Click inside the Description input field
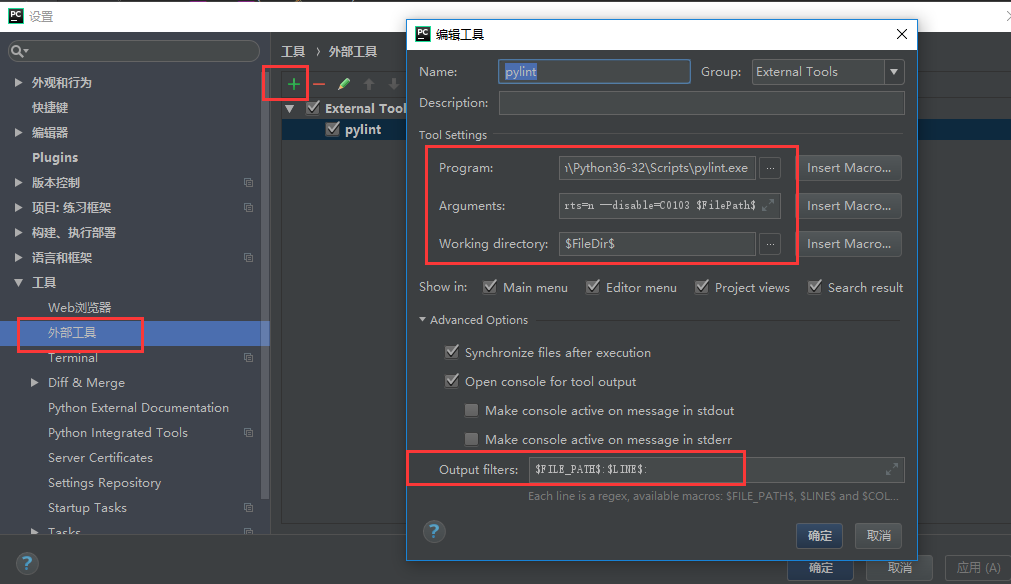The image size is (1011, 584). click(x=700, y=103)
